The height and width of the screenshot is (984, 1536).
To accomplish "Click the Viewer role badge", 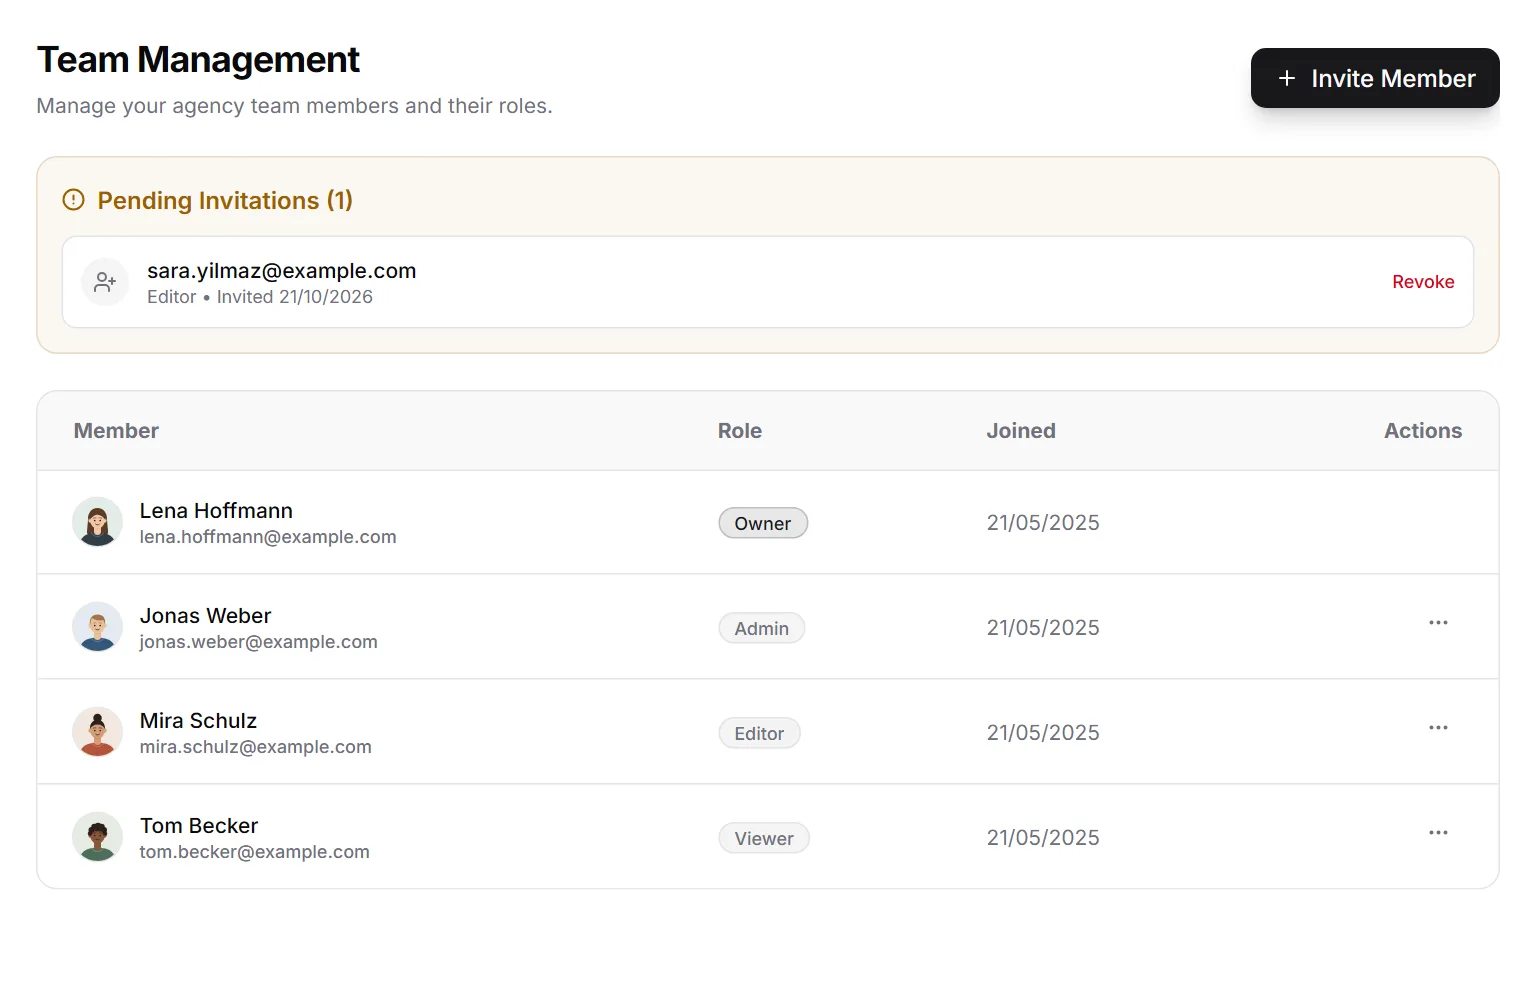I will pyautogui.click(x=764, y=838).
